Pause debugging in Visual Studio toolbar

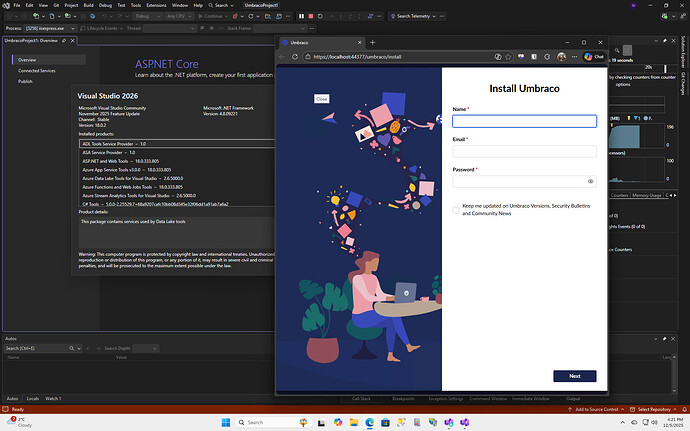301,16
